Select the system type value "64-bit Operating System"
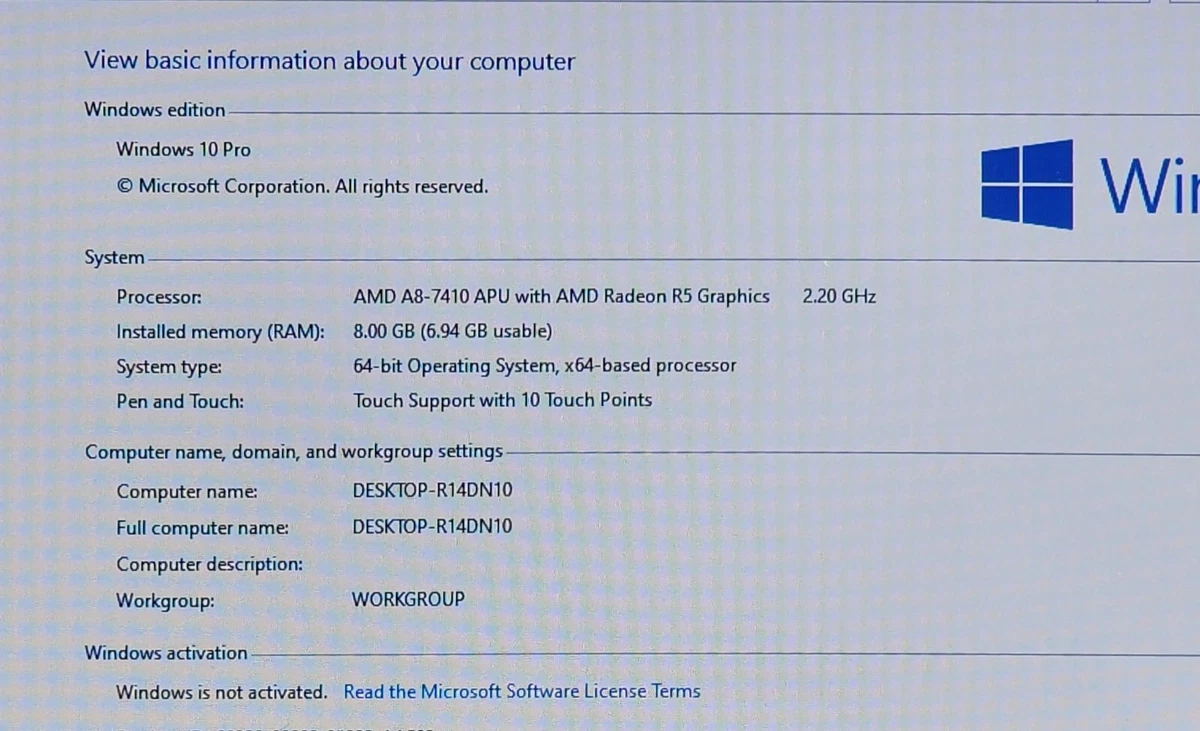 click(454, 366)
